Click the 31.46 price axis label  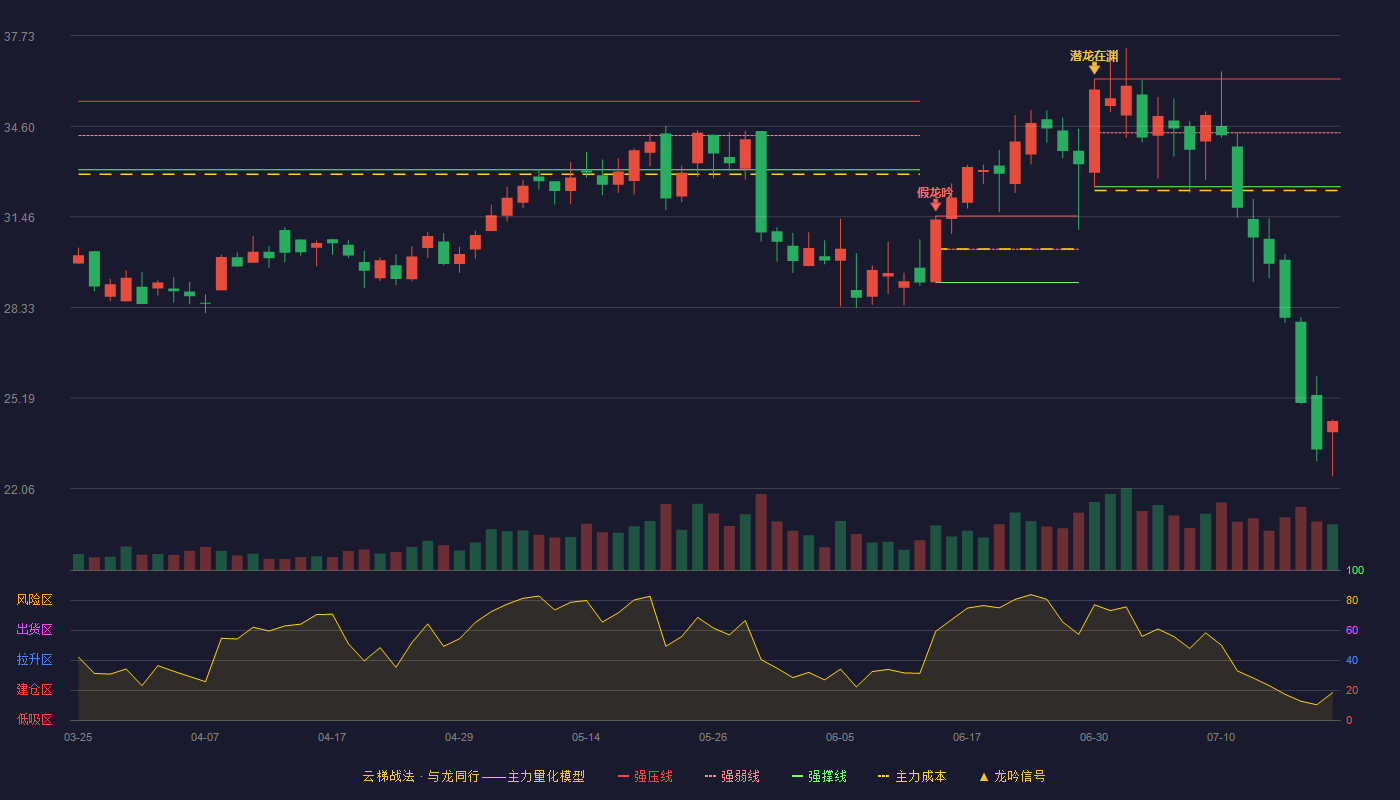coord(19,218)
